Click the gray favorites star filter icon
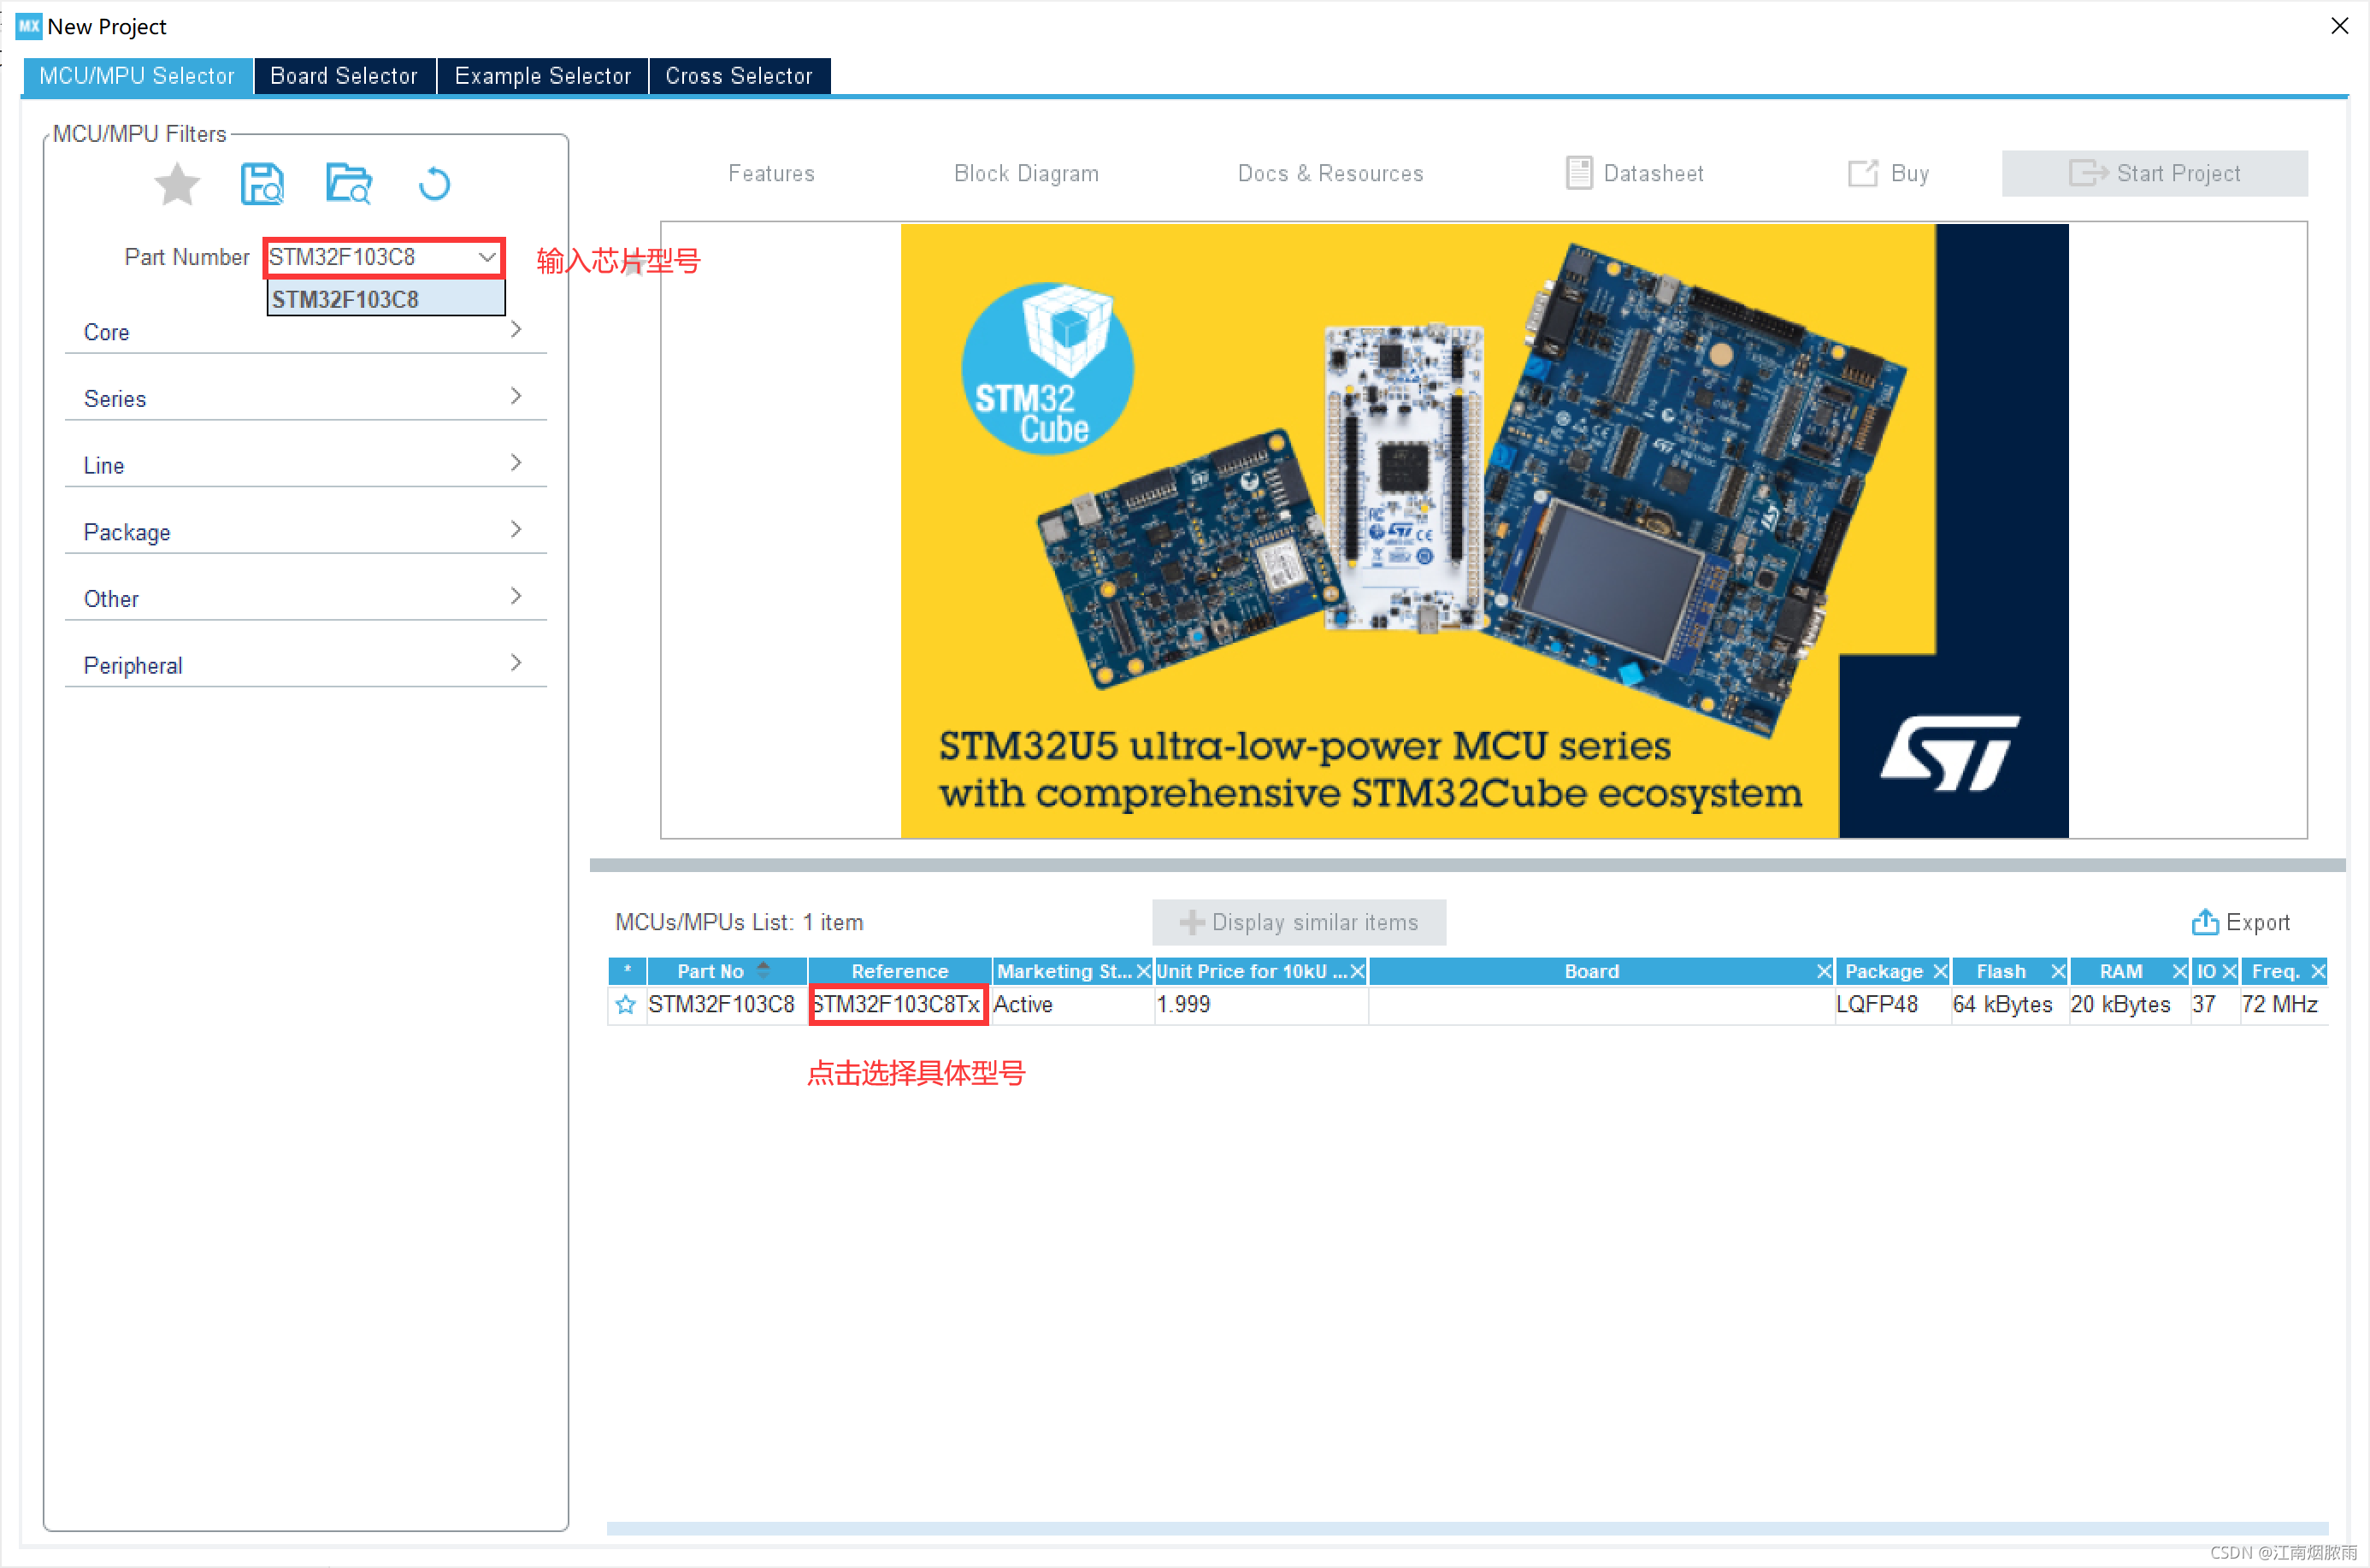Image resolution: width=2370 pixels, height=1568 pixels. pyautogui.click(x=177, y=184)
